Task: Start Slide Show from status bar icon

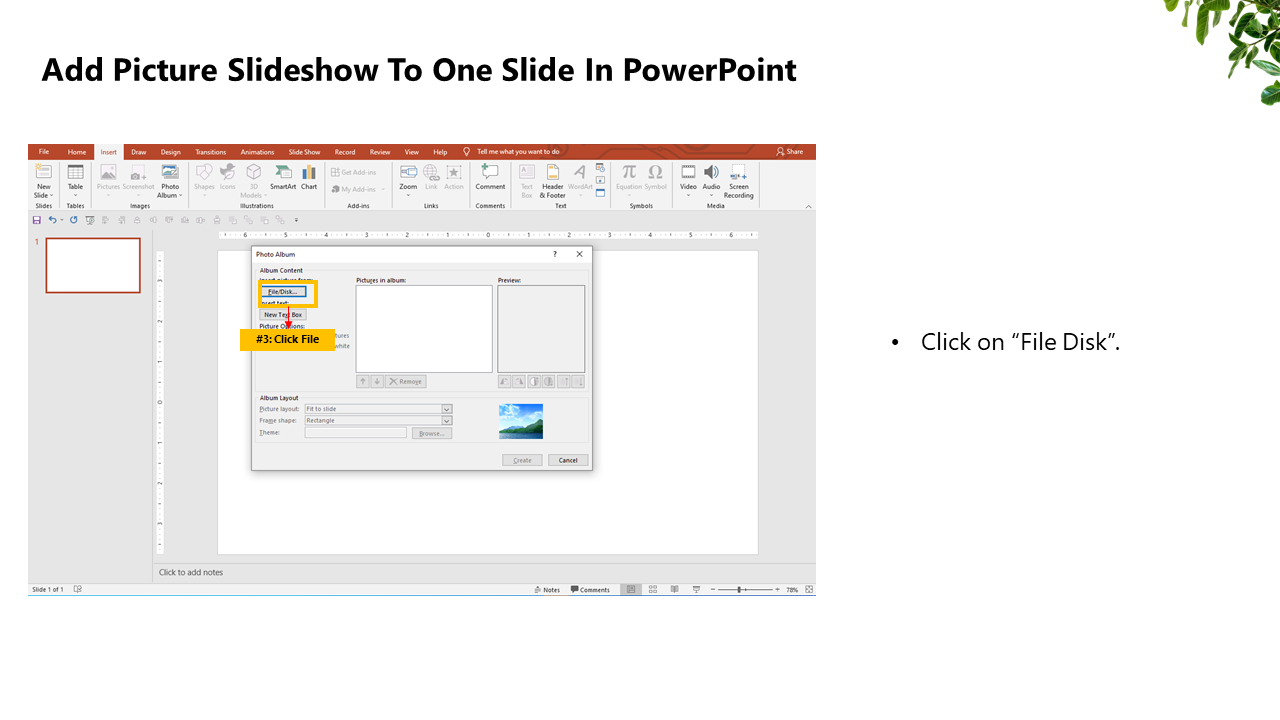Action: (x=697, y=590)
